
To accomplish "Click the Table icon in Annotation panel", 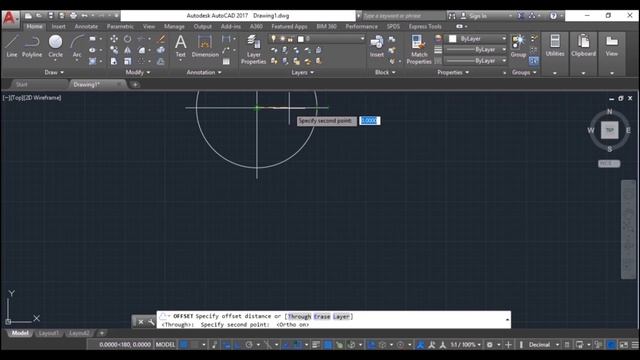I will (x=226, y=61).
